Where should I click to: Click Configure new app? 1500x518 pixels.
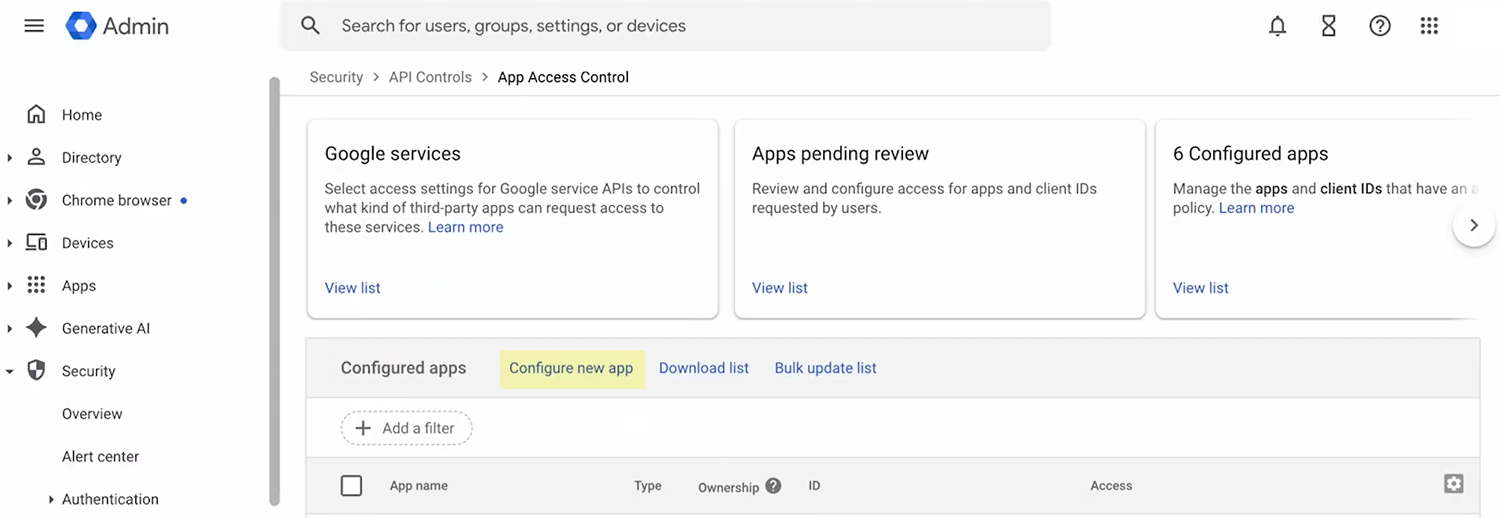[x=571, y=368]
